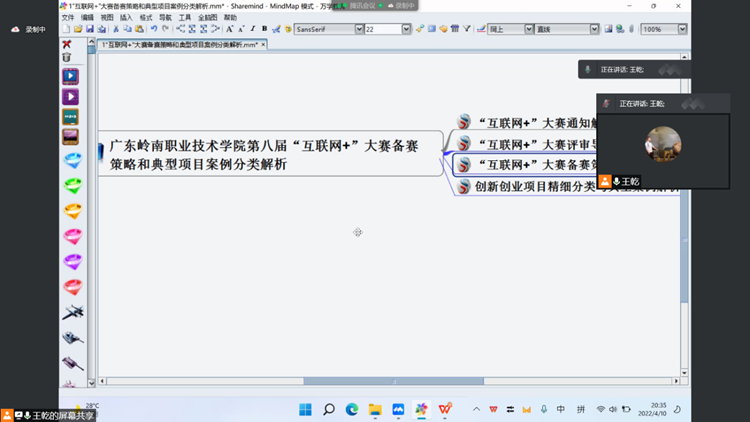Click the Paste clipboard icon

[139, 29]
